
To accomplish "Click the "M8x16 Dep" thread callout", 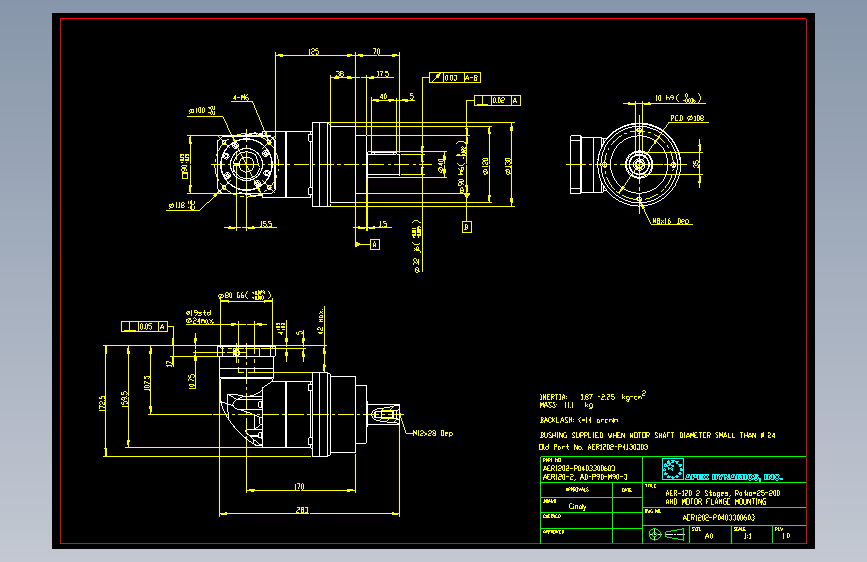I will tap(671, 221).
